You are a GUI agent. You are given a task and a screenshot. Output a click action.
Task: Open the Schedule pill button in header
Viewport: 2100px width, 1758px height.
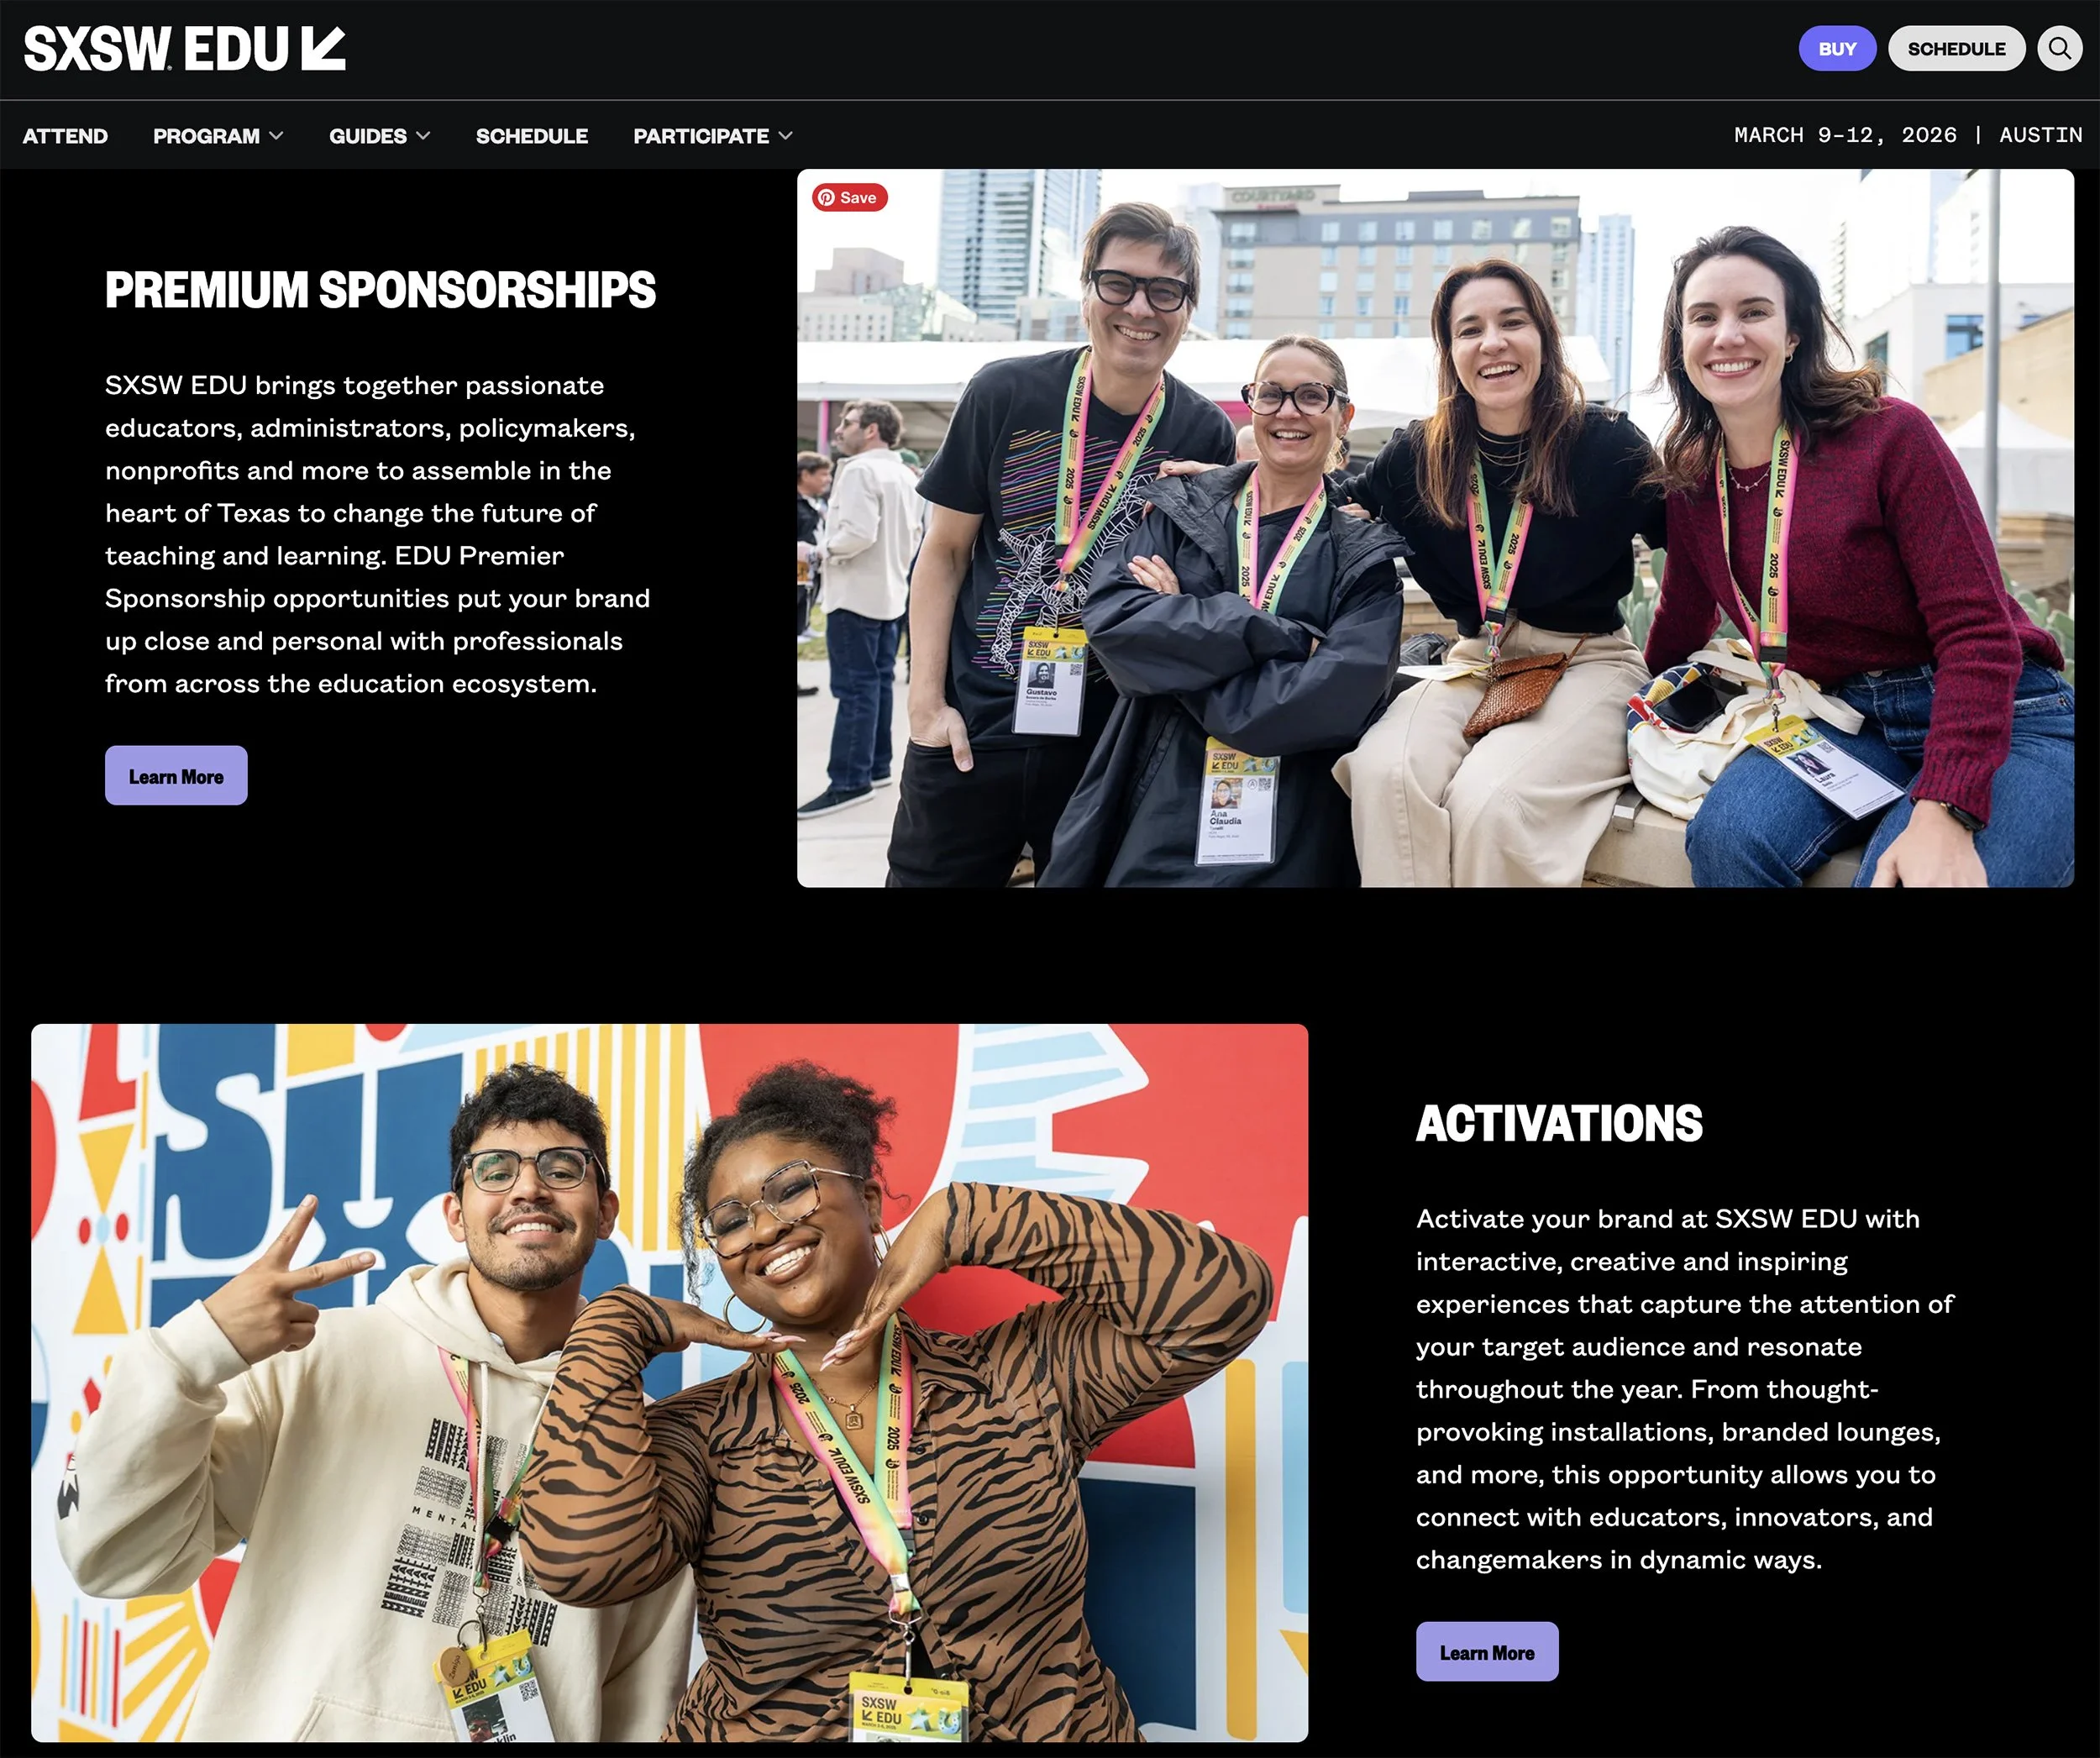(x=1956, y=48)
